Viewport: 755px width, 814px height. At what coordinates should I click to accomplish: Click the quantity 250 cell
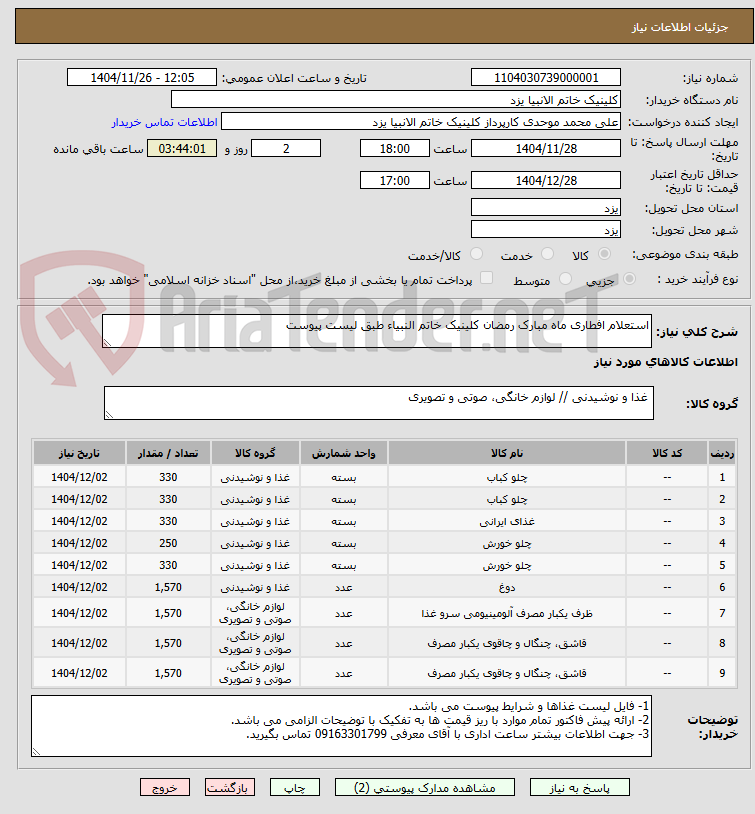coord(168,543)
